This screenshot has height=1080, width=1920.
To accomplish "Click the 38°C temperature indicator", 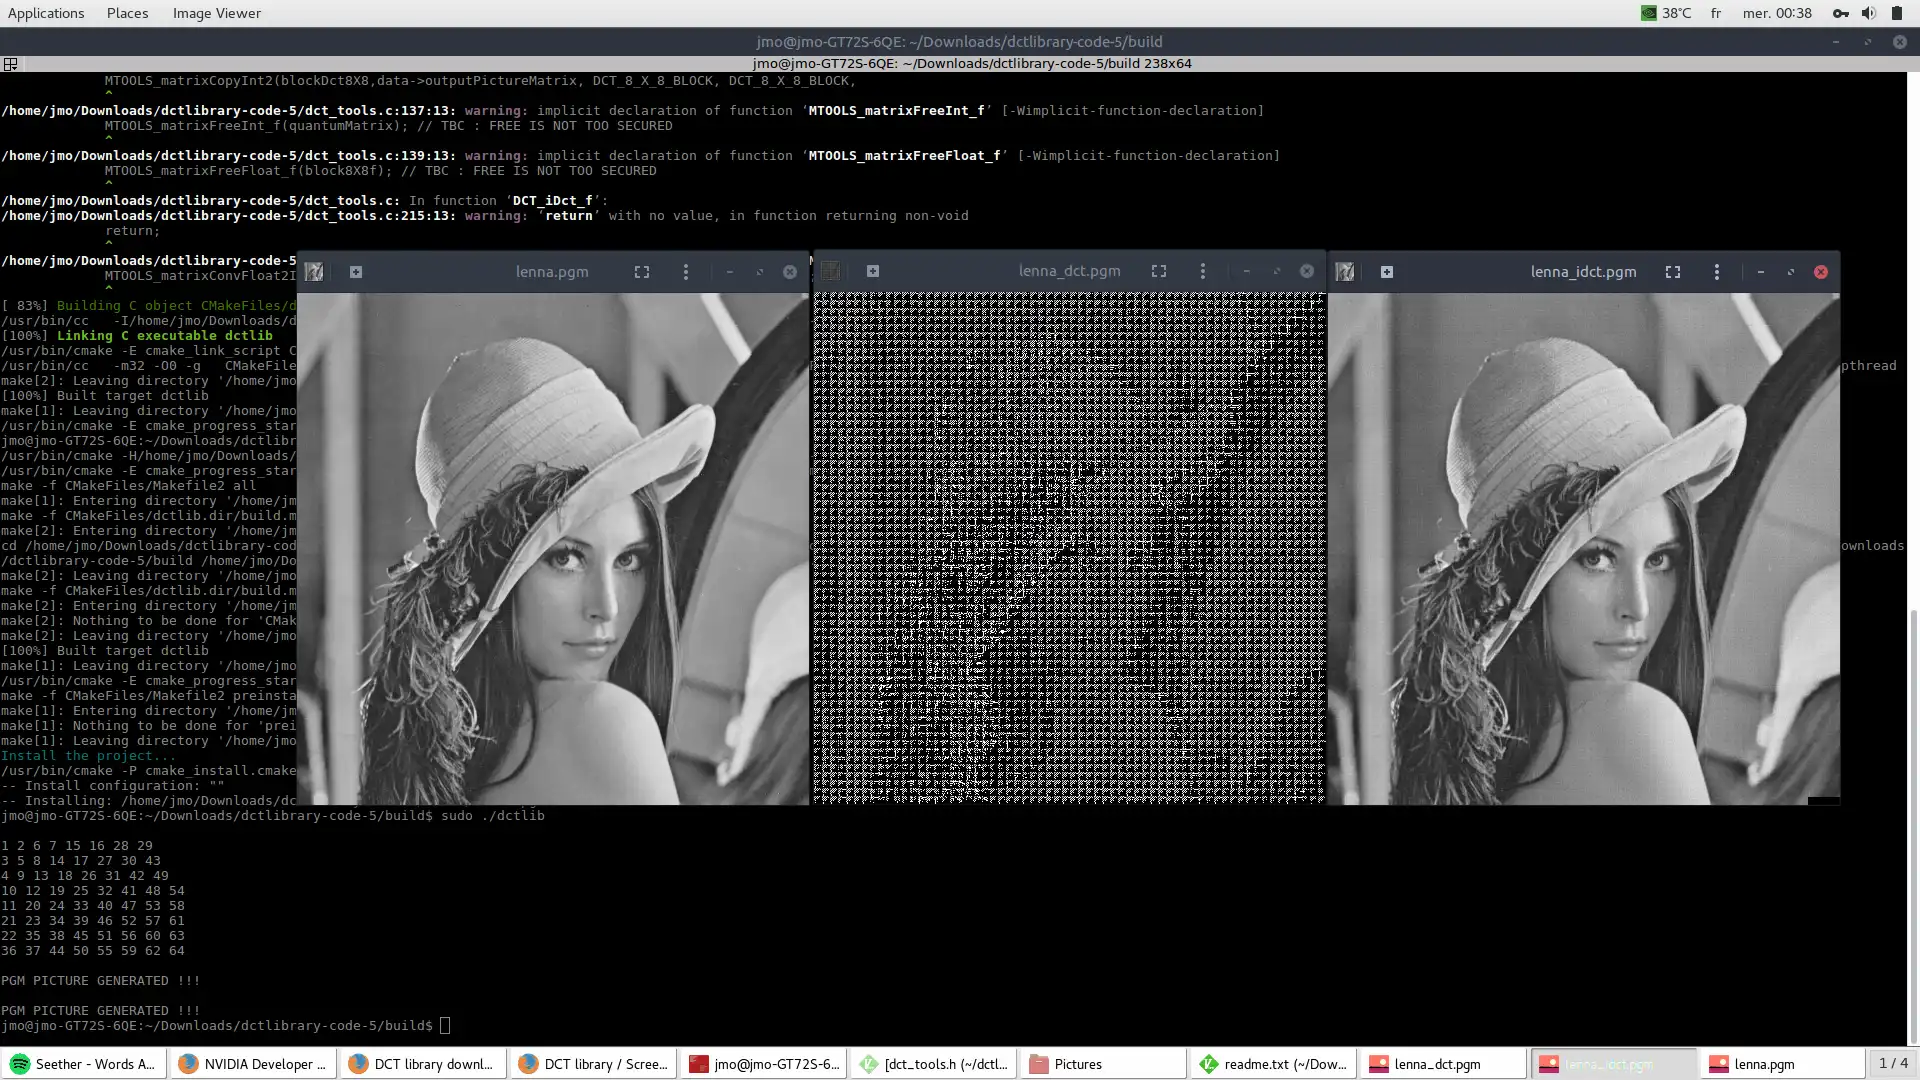I will [1666, 13].
